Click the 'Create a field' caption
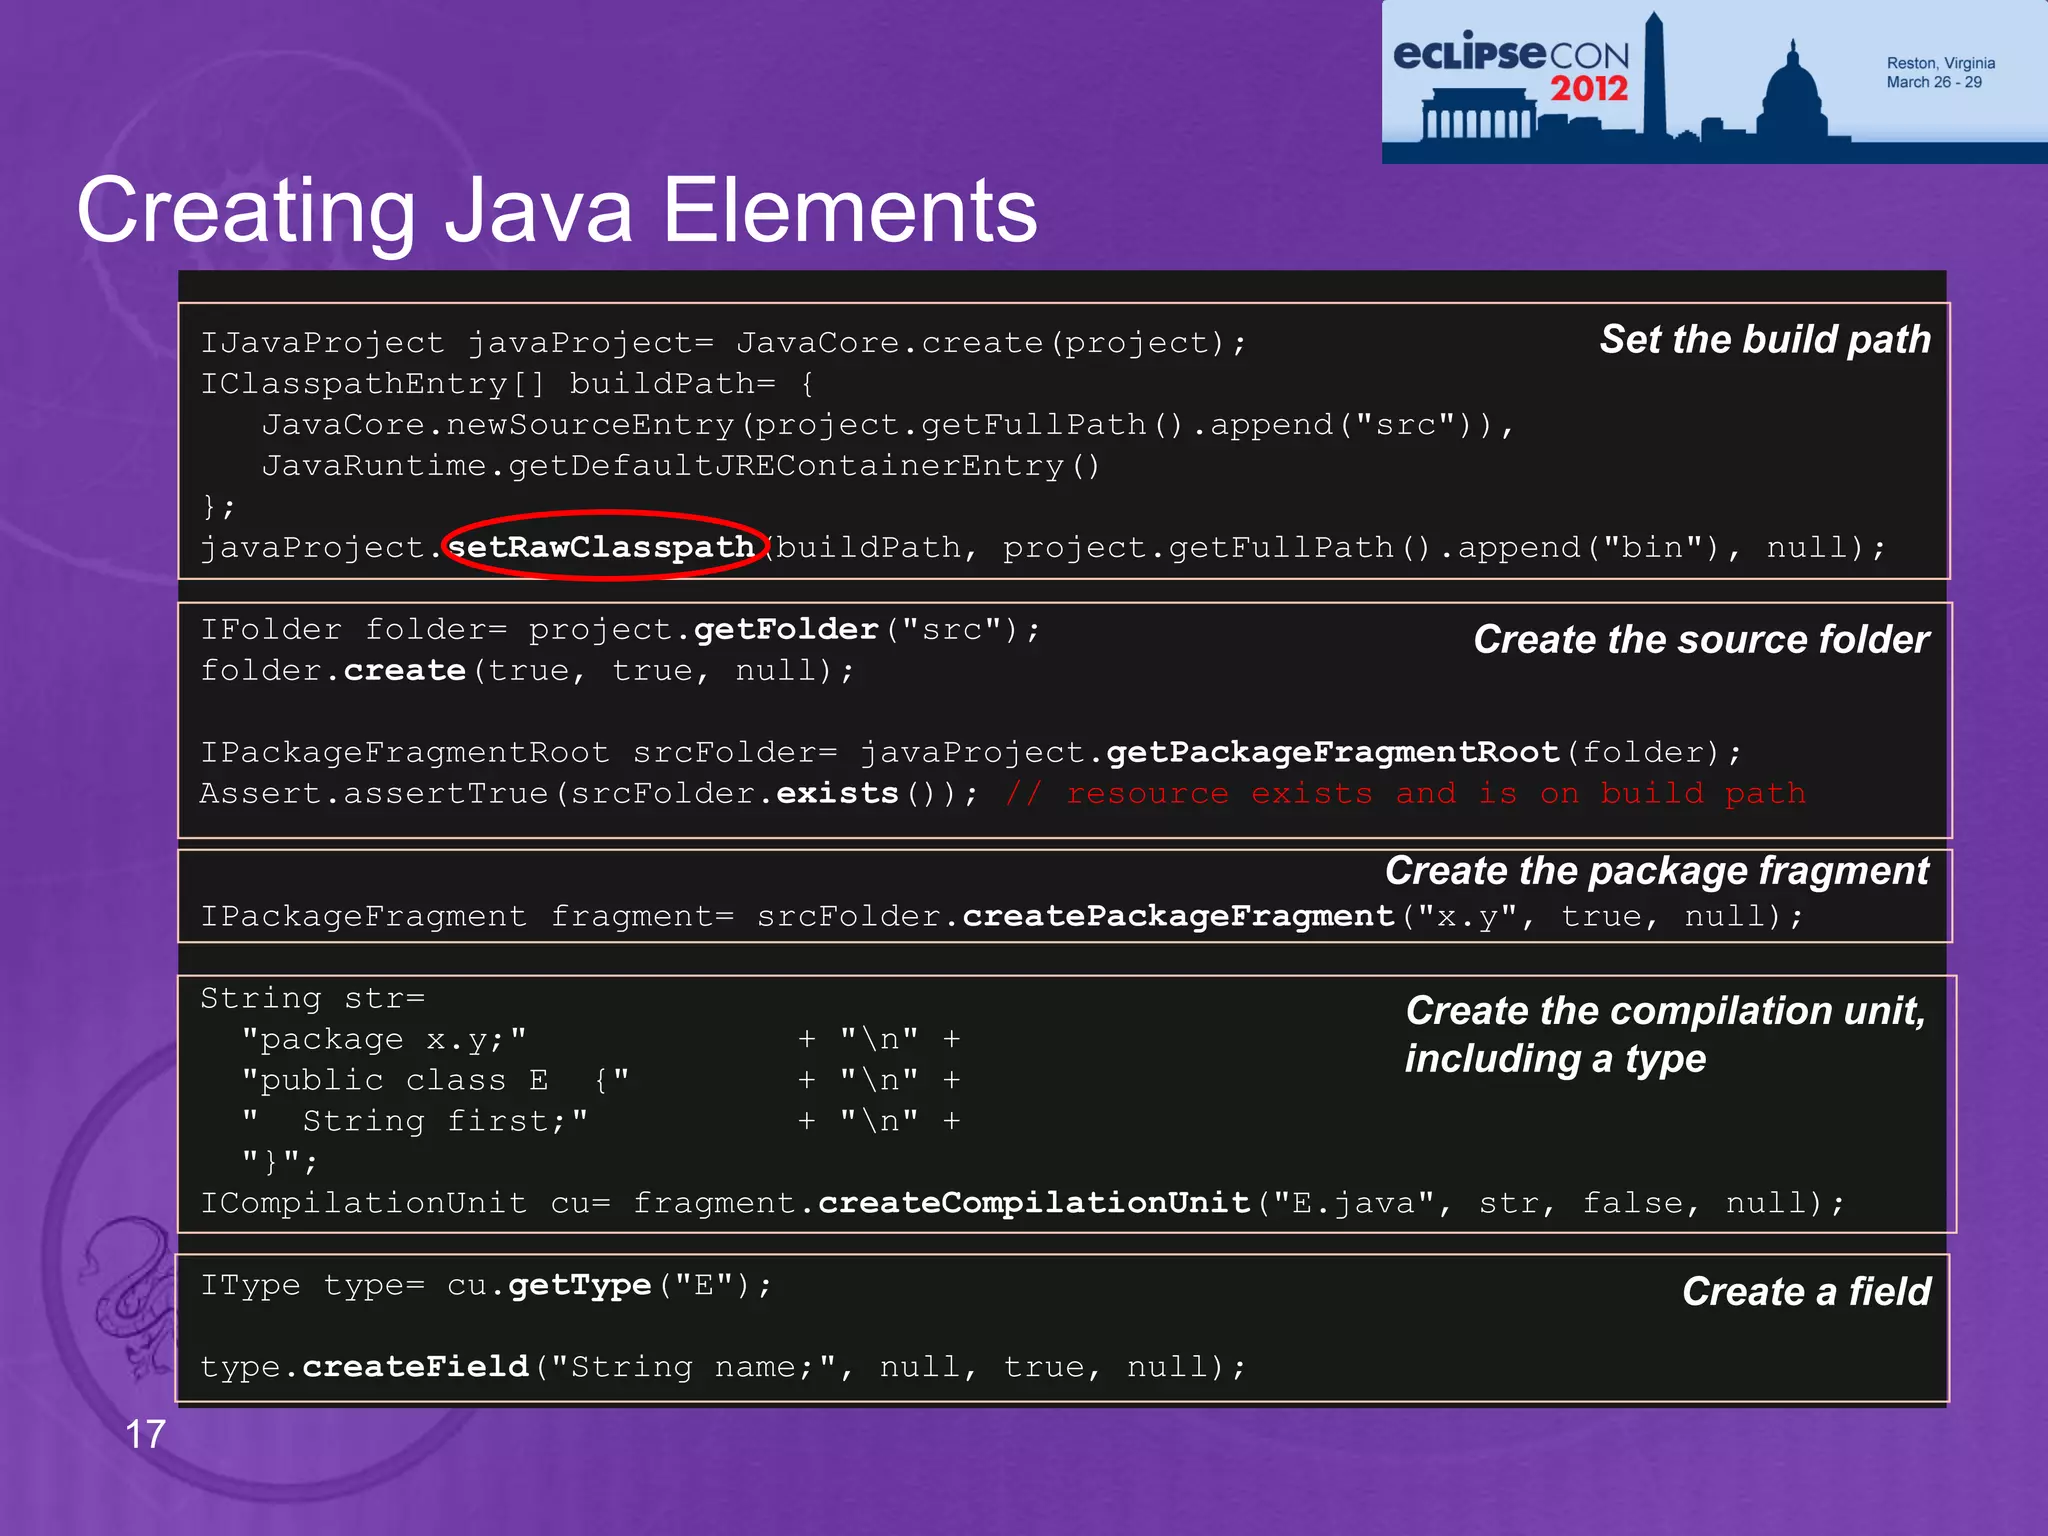The height and width of the screenshot is (1536, 2048). [x=1806, y=1291]
